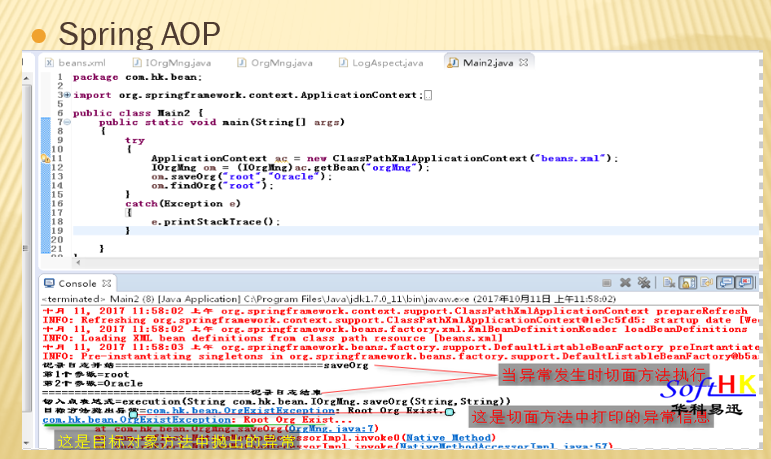The image size is (771, 459).
Task: Click the IOrgMng.java file icon
Action: click(137, 62)
